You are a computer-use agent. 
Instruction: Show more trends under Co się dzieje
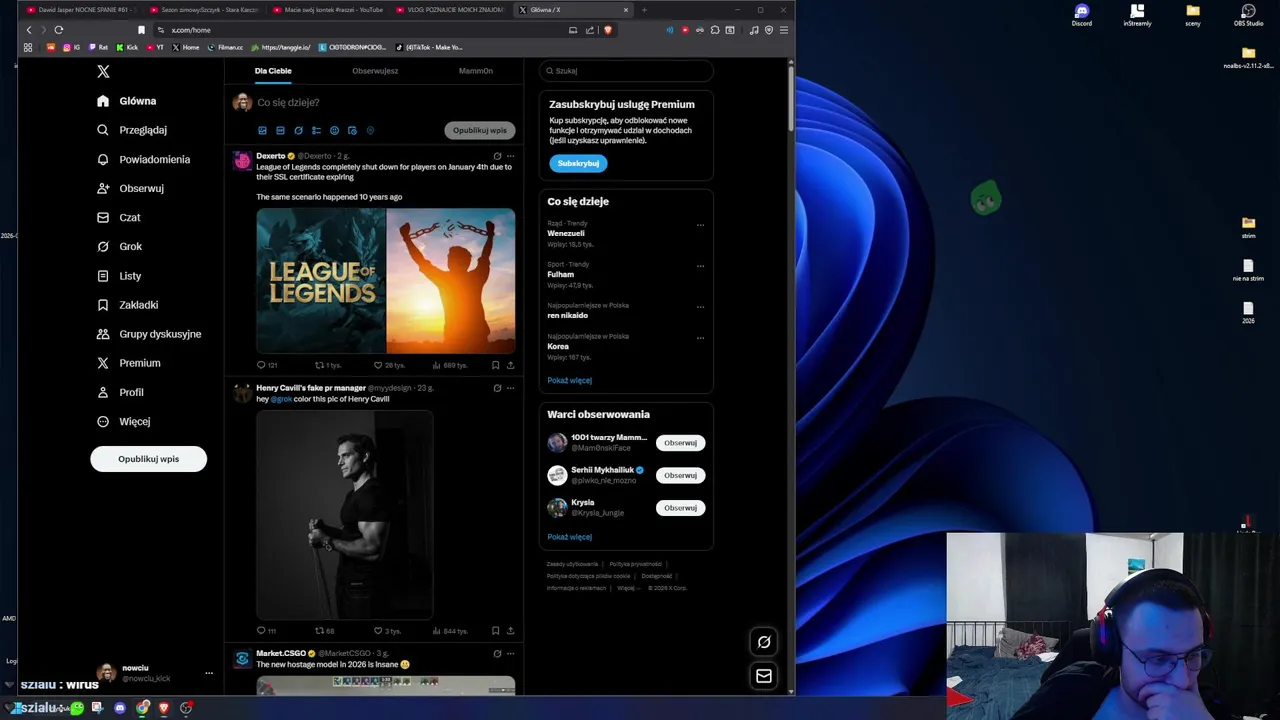click(x=570, y=380)
